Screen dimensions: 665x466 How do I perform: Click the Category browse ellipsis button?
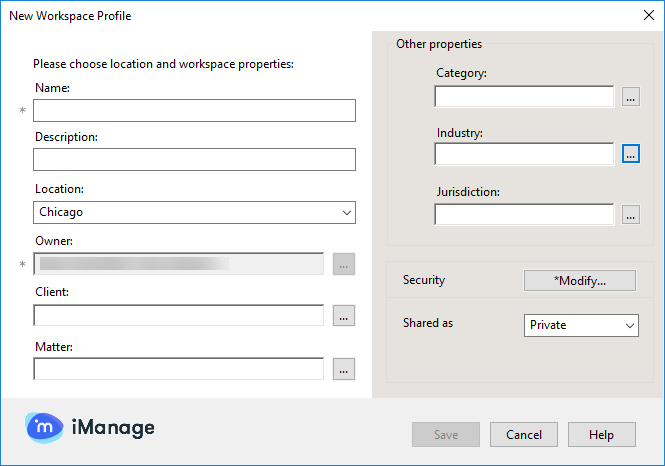click(630, 97)
